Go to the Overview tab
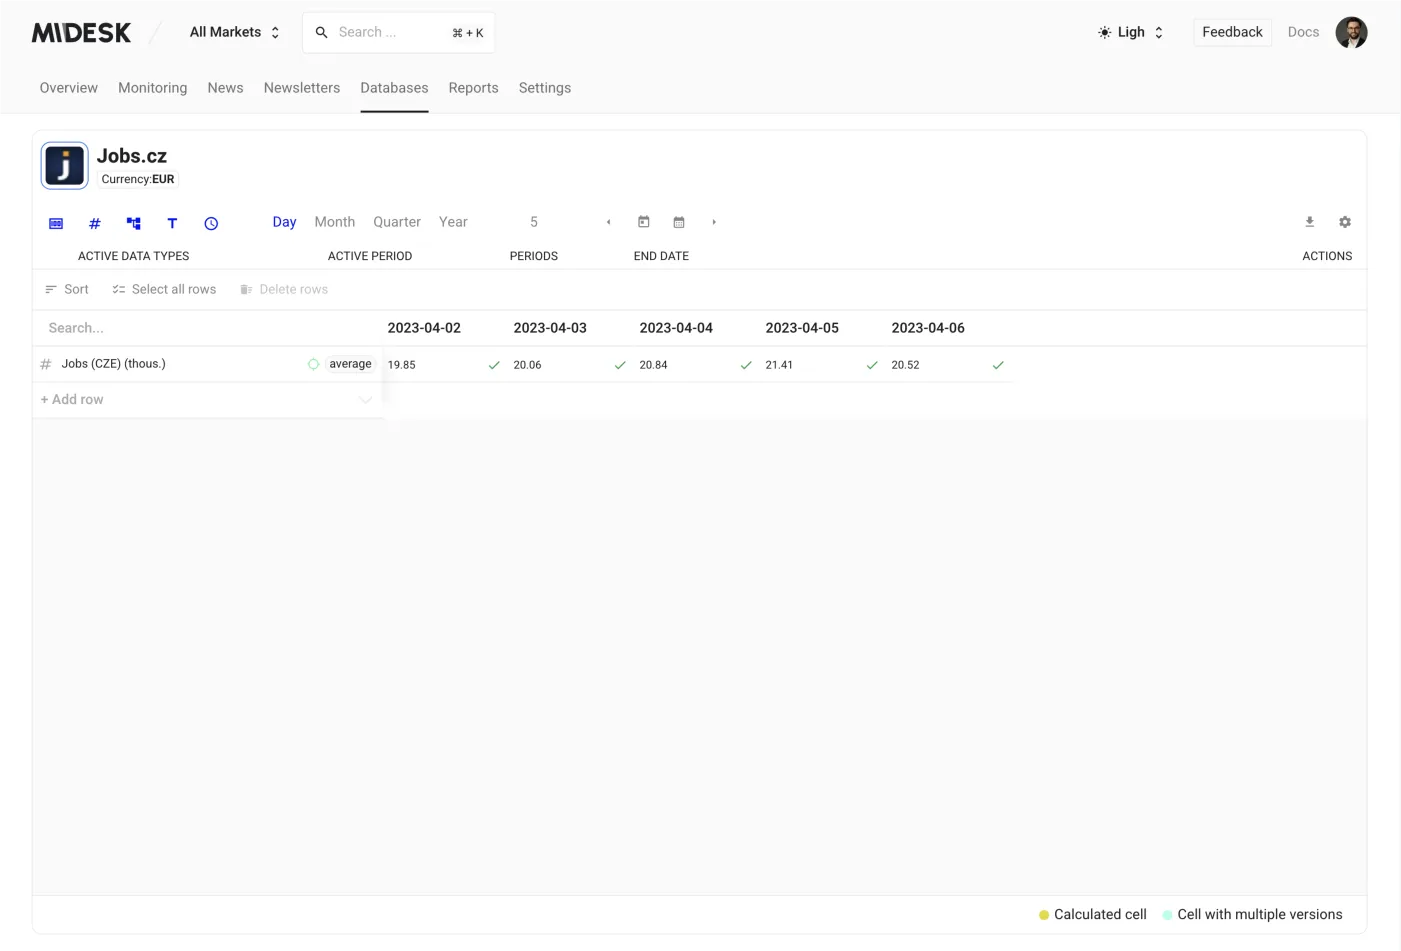The height and width of the screenshot is (951, 1401). (69, 88)
